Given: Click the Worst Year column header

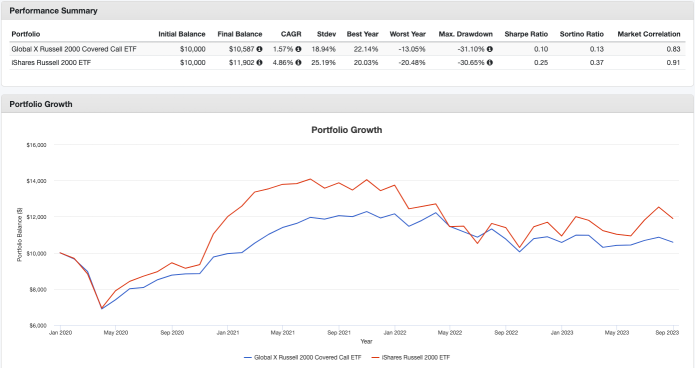Looking at the screenshot, I should (x=407, y=34).
